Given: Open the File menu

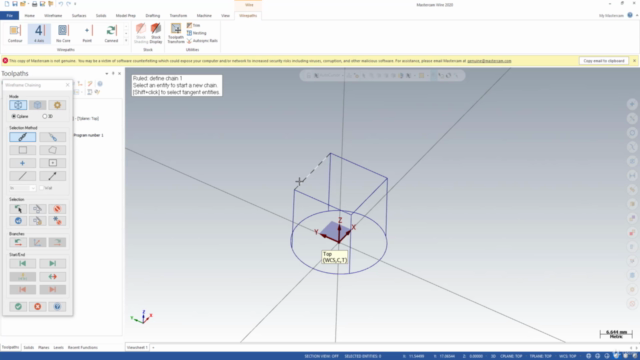Looking at the screenshot, I should click(x=9, y=16).
